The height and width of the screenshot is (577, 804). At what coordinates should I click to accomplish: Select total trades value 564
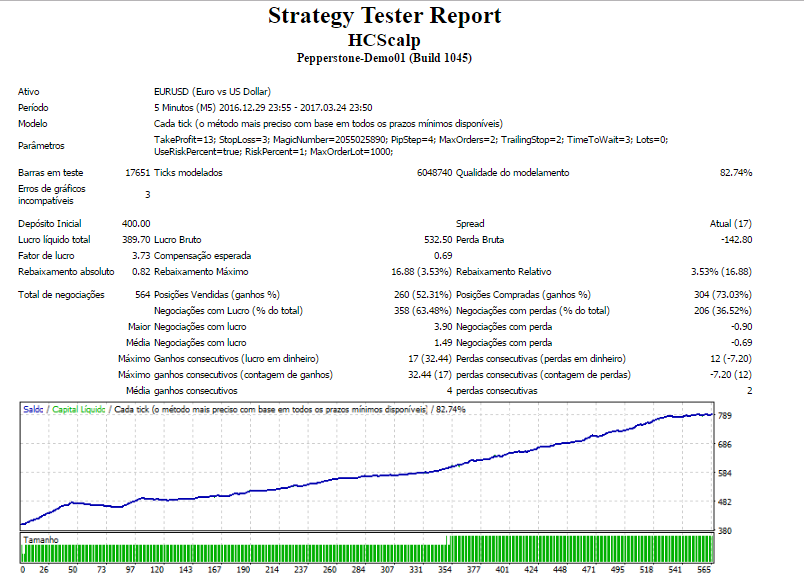pos(142,295)
